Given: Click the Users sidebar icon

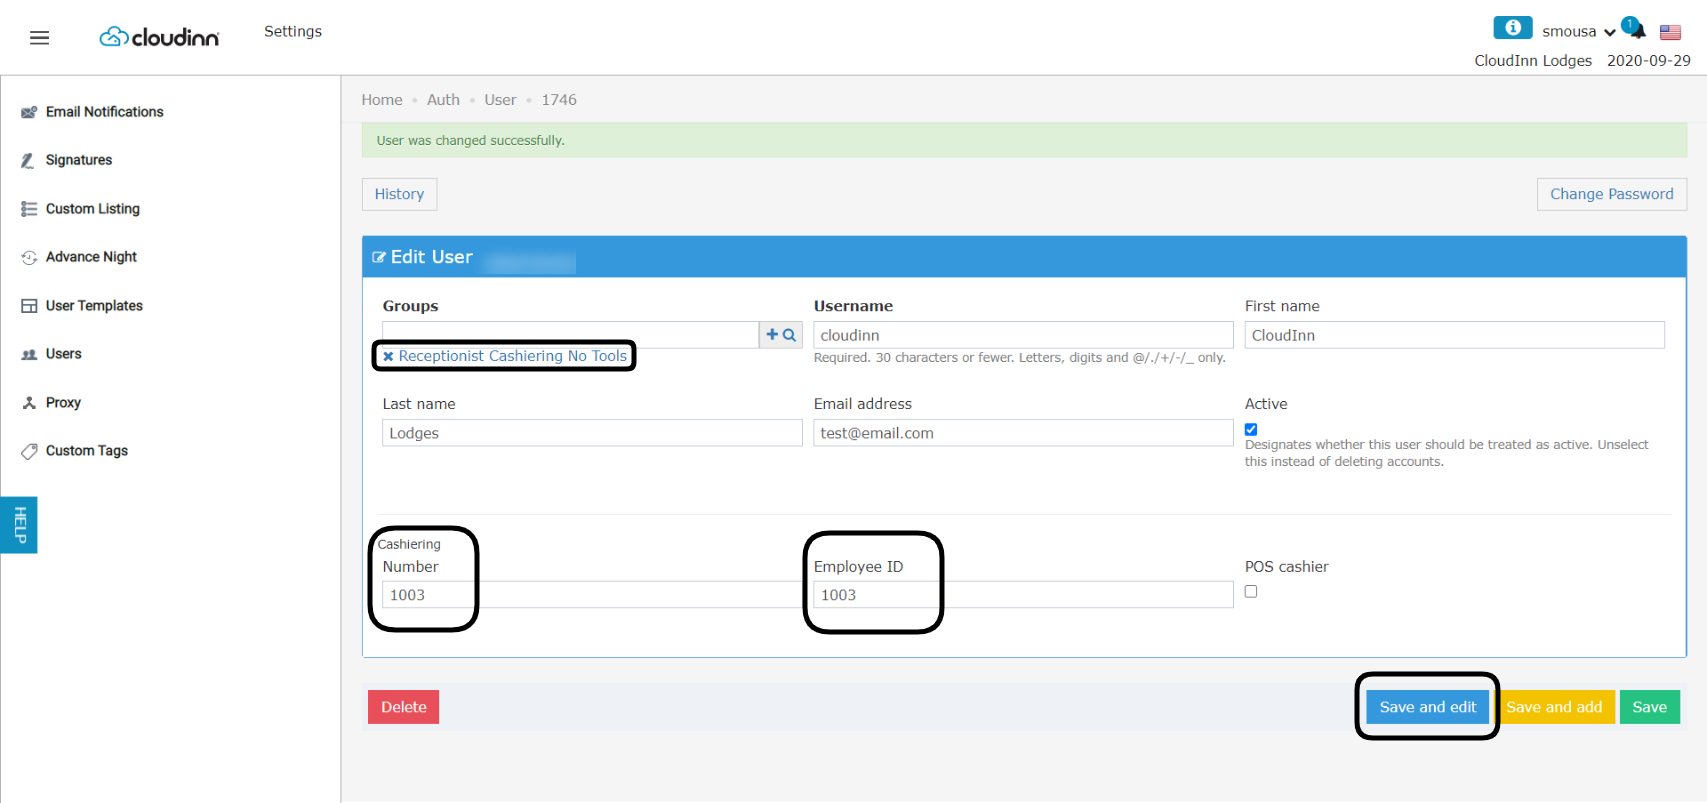Looking at the screenshot, I should click(x=29, y=354).
